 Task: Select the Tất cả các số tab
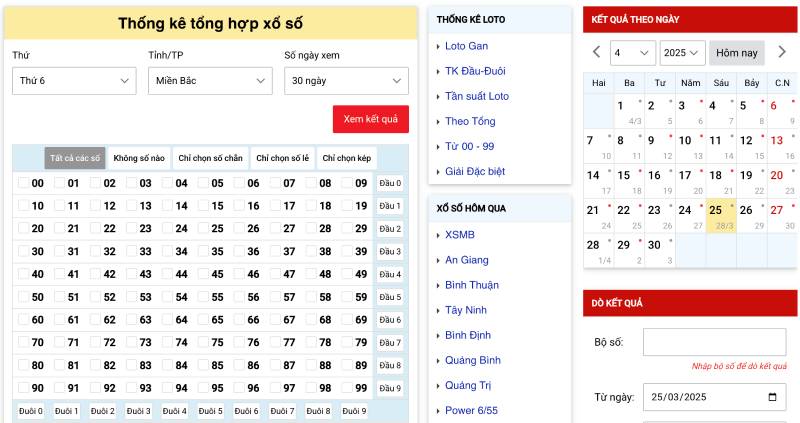tap(75, 158)
